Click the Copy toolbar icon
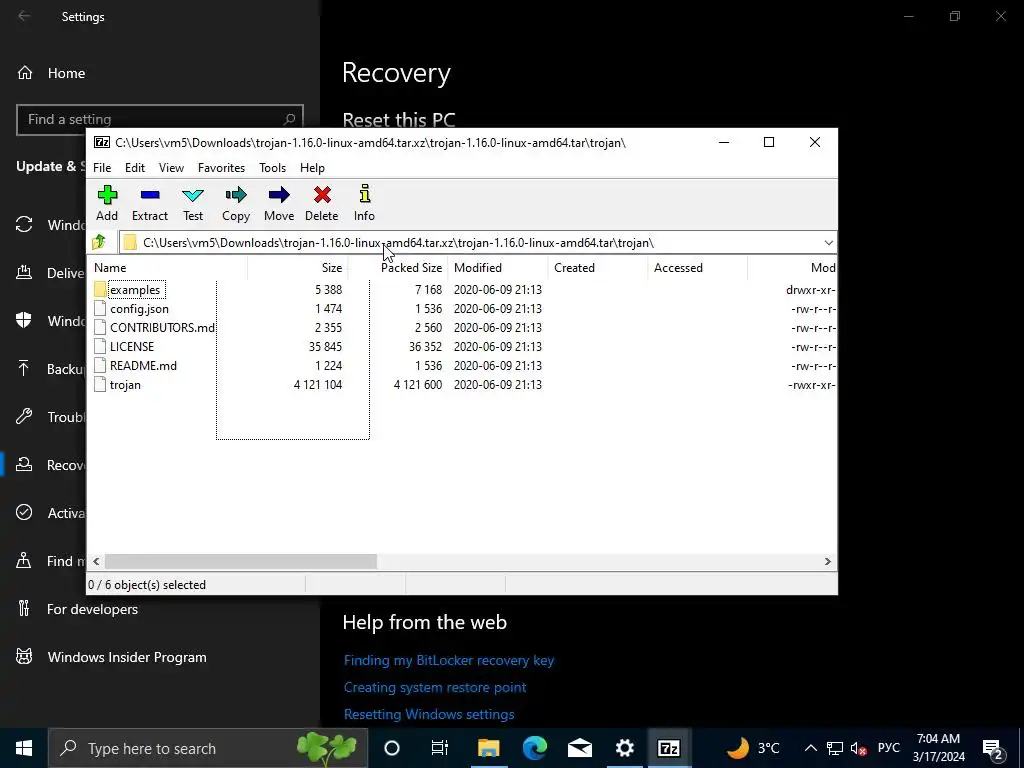 (x=236, y=195)
